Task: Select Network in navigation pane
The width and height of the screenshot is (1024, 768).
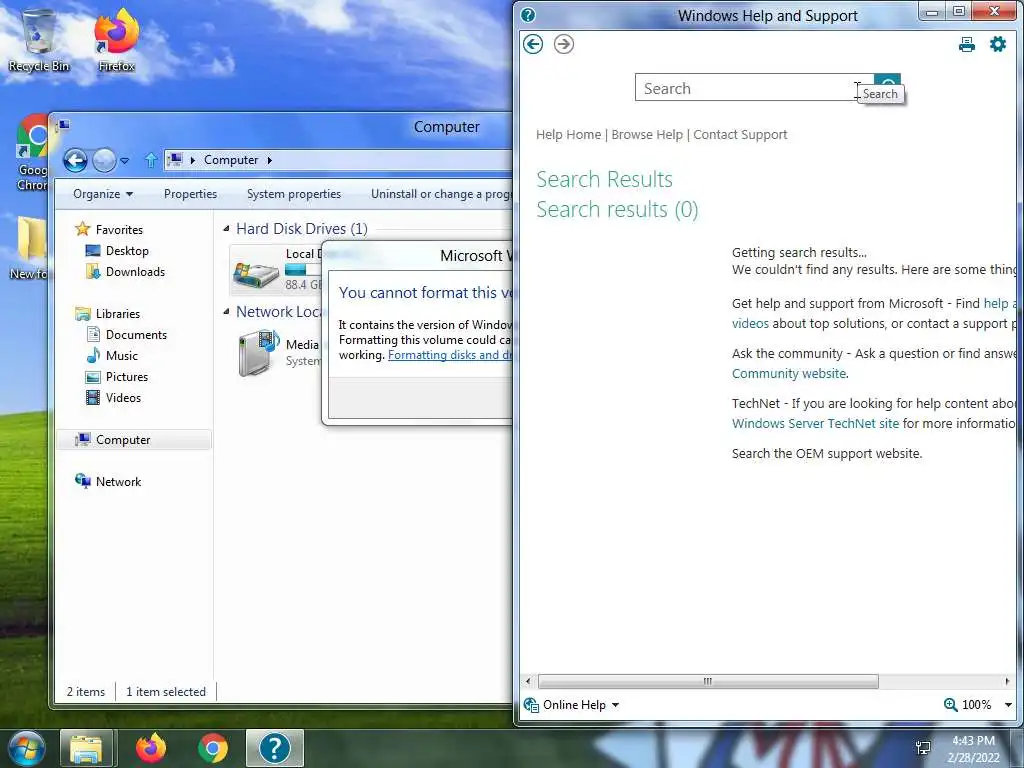Action: (118, 482)
